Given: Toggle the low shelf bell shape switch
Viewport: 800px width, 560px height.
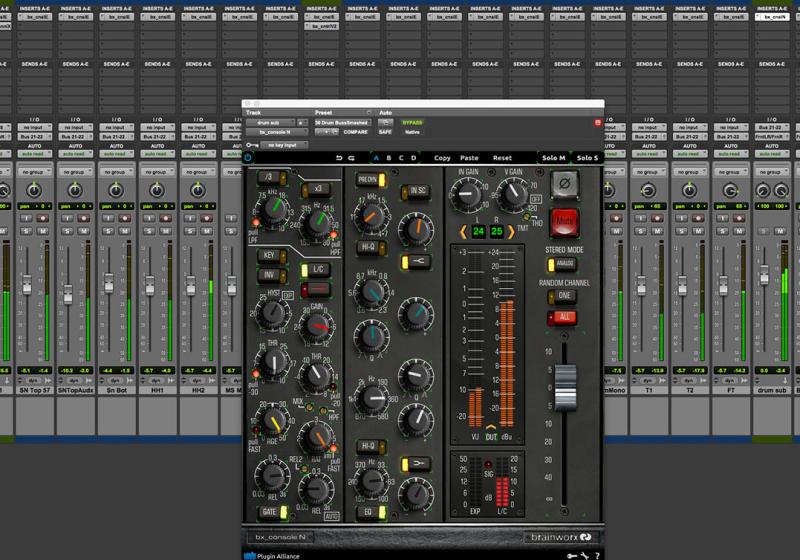Looking at the screenshot, I should point(416,464).
